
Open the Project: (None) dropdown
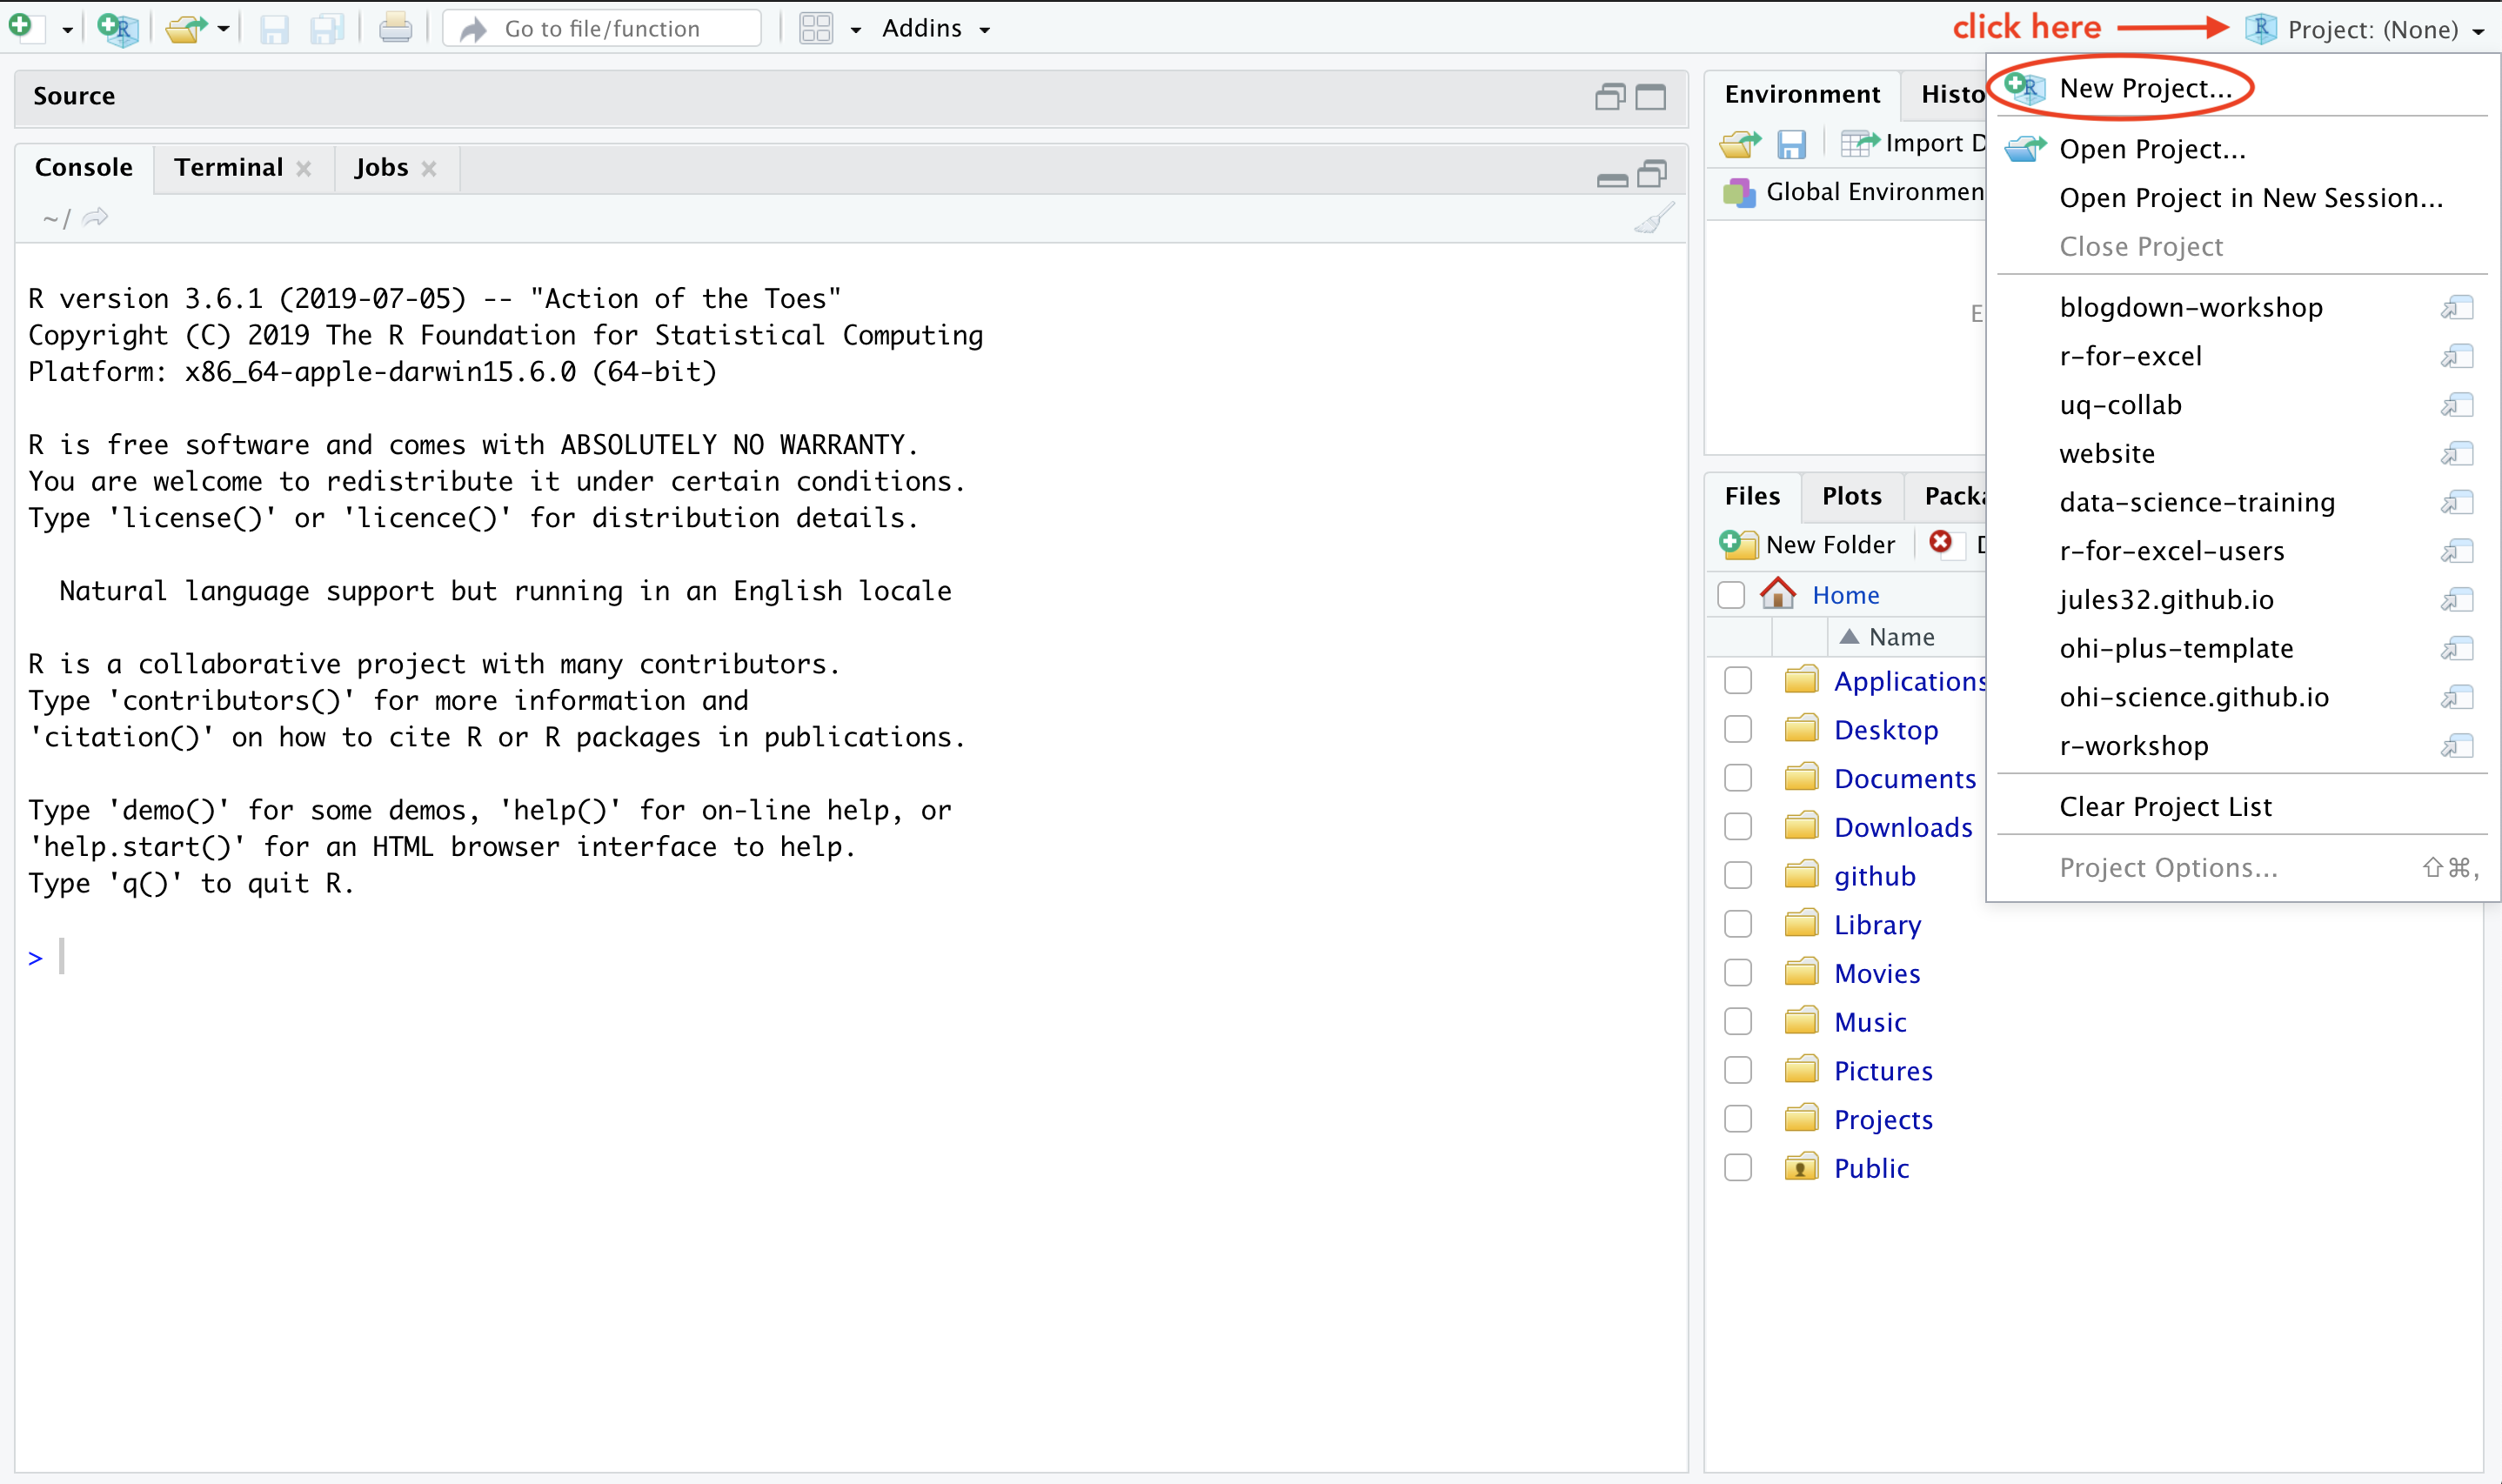click(2365, 29)
